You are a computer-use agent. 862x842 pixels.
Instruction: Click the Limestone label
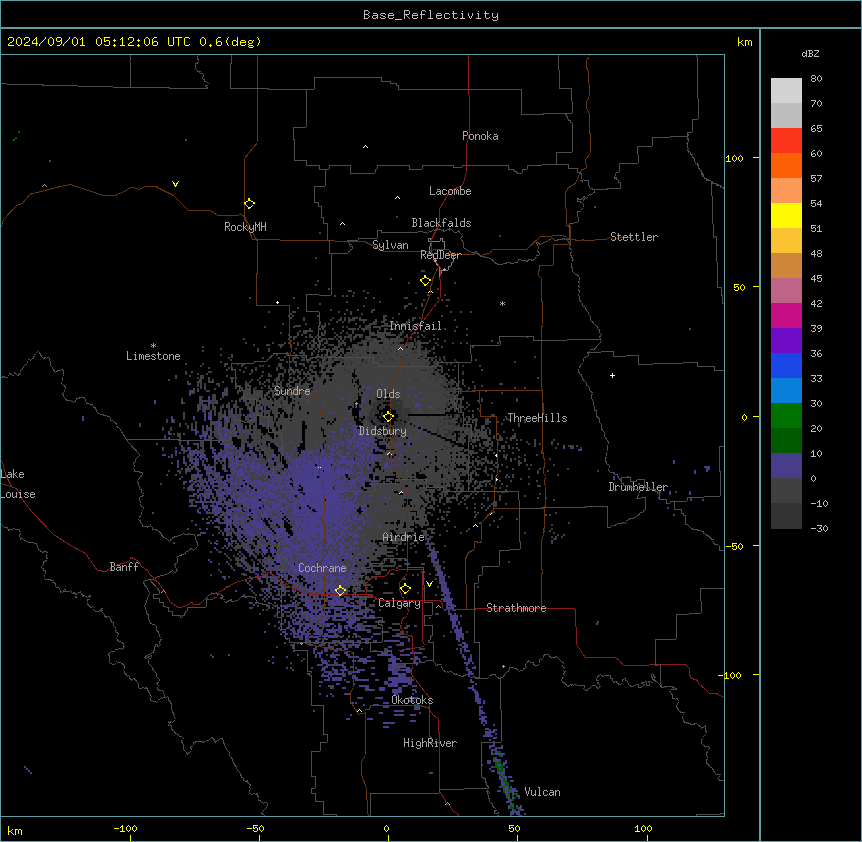(x=153, y=356)
